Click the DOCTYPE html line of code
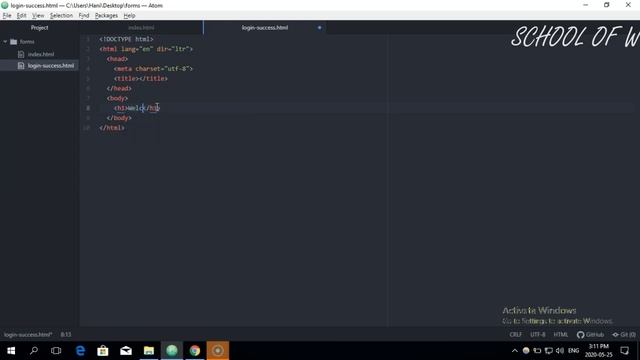 tap(127, 39)
